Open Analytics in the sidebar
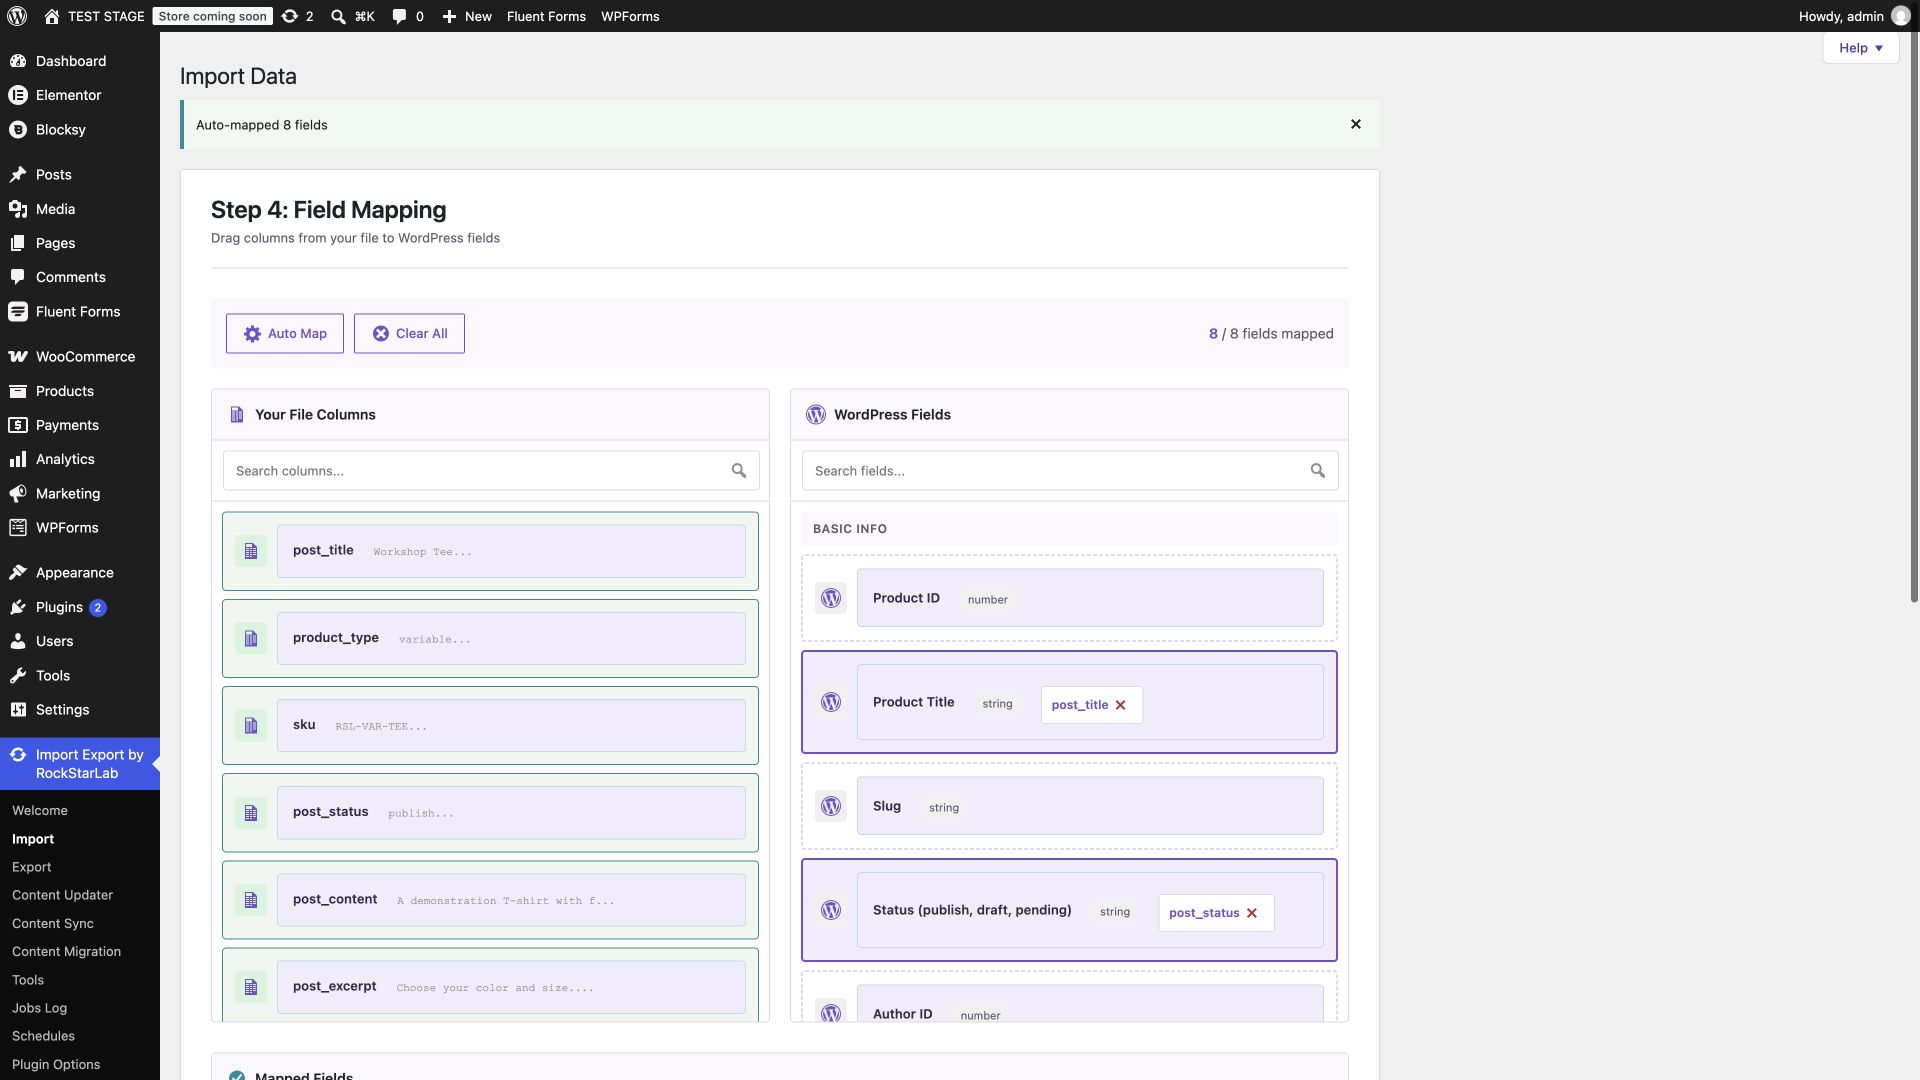Screen dimensions: 1920x1080 [80, 459]
